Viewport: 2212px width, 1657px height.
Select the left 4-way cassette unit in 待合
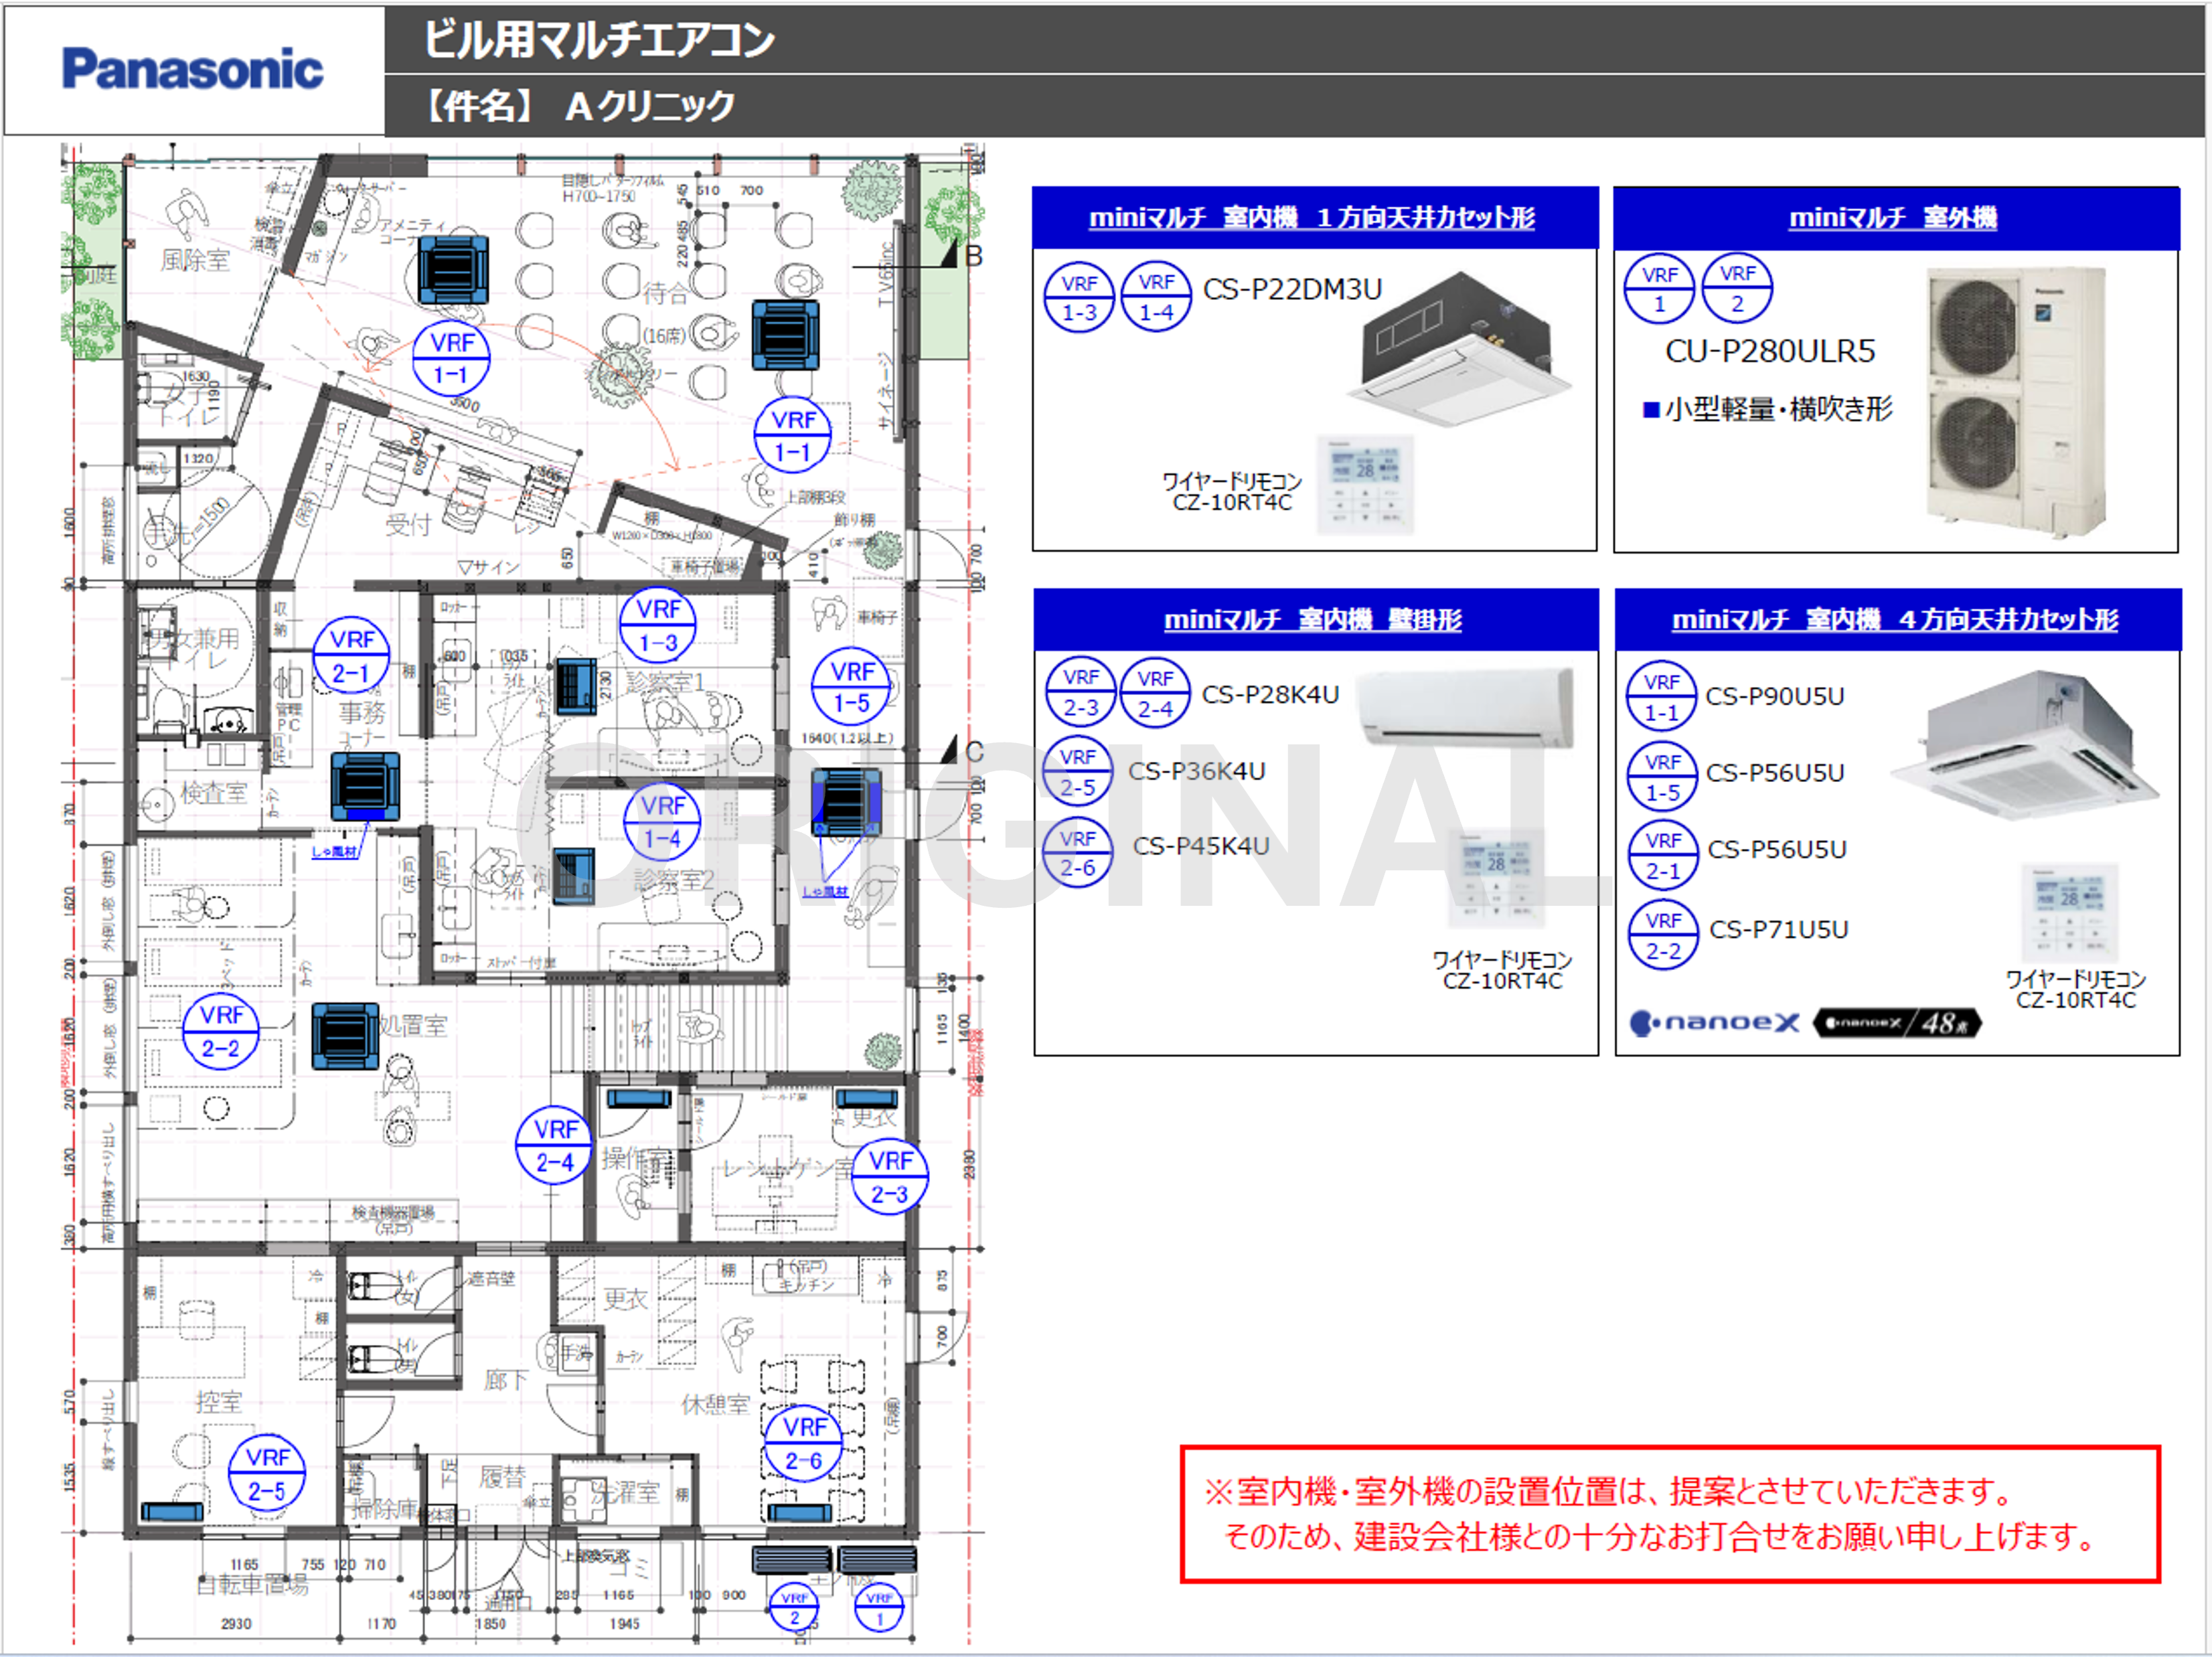click(453, 270)
